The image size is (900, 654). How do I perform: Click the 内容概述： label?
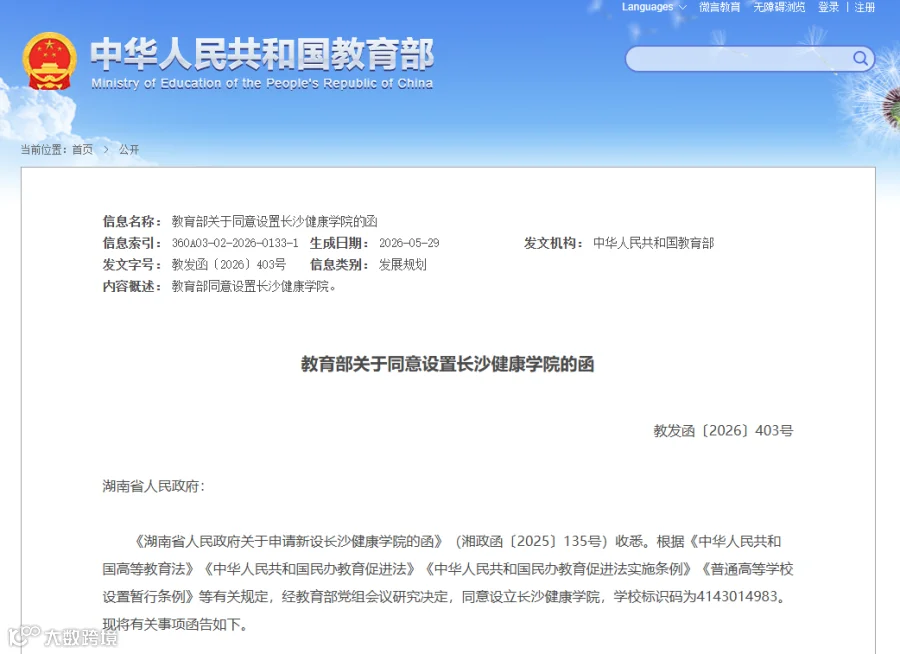tap(133, 286)
